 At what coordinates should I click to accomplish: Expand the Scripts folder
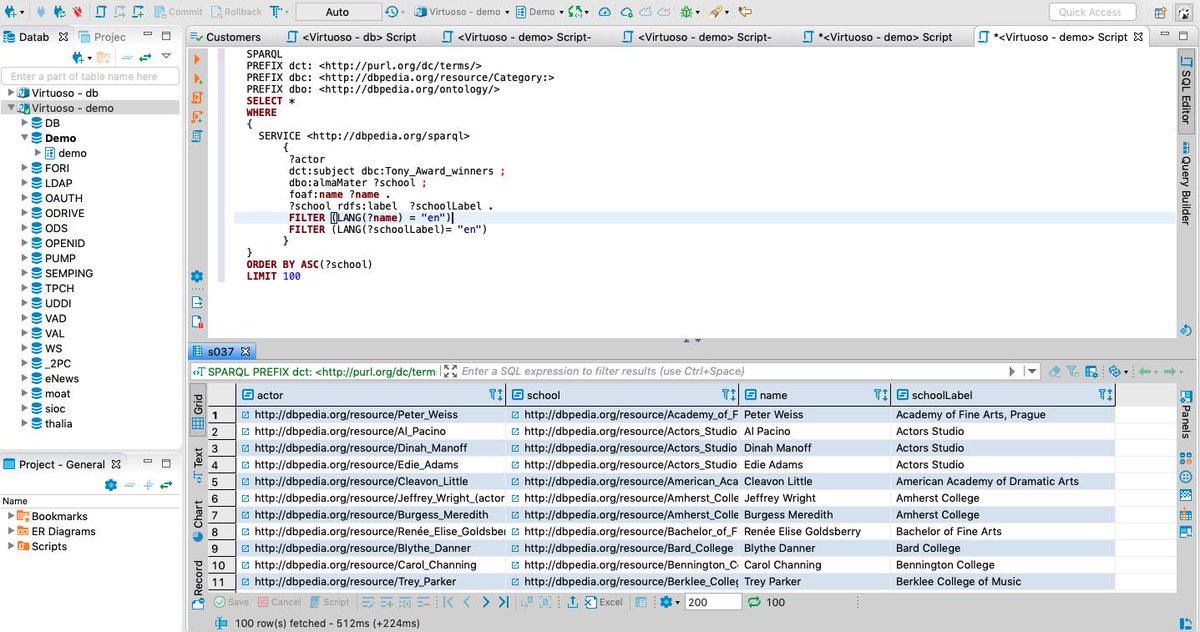click(10, 546)
